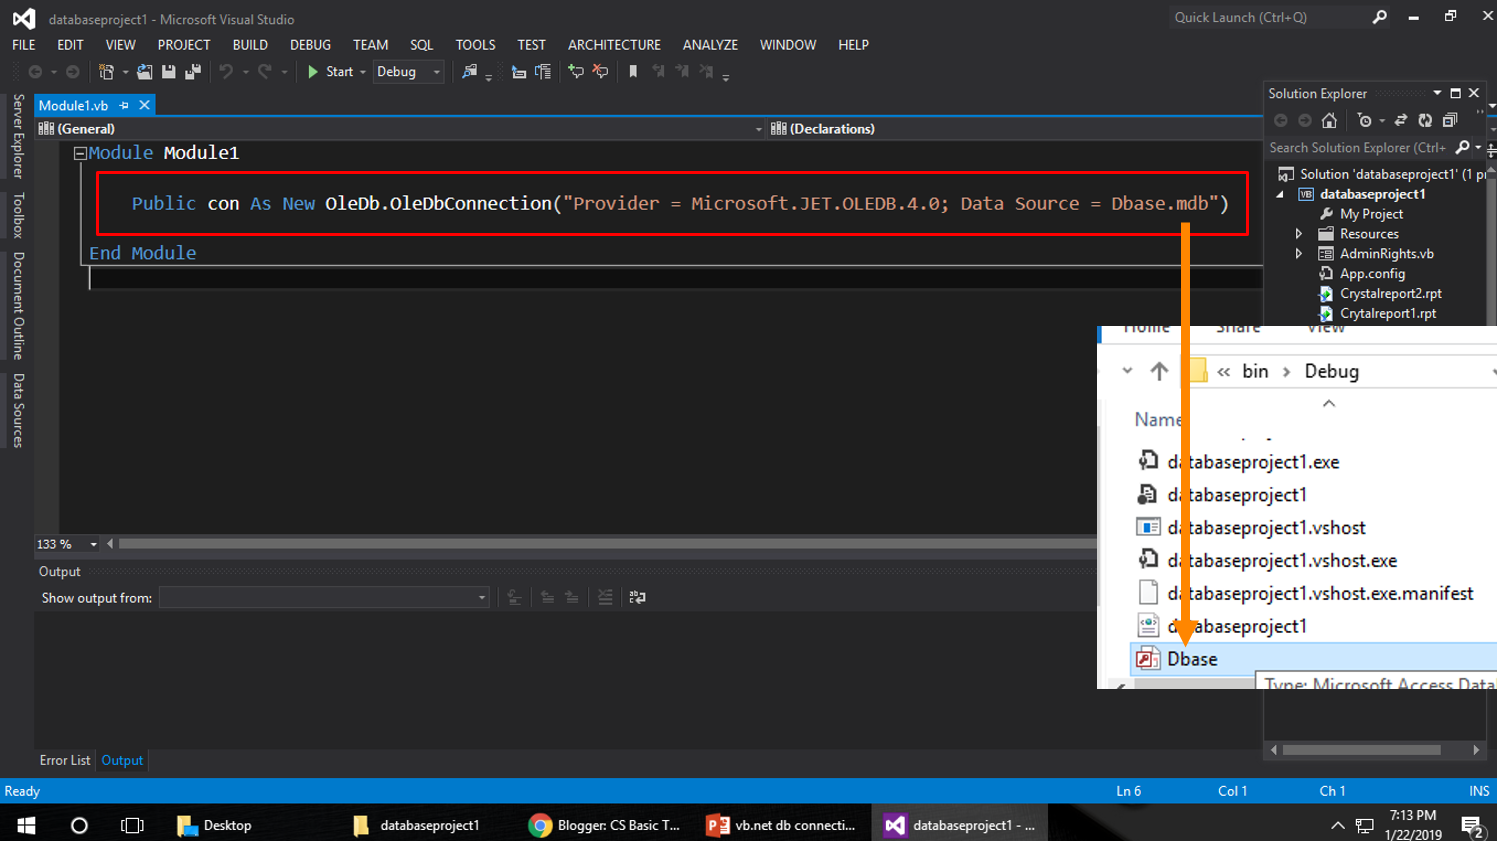Click the Open File toolbar icon
The image size is (1497, 841).
(145, 72)
